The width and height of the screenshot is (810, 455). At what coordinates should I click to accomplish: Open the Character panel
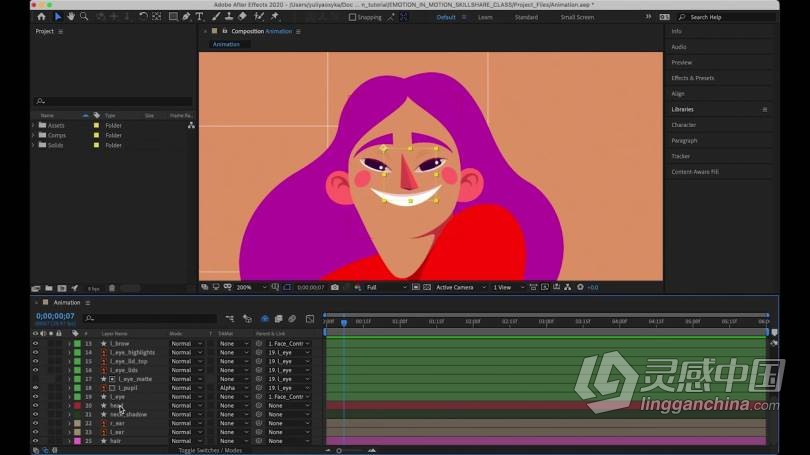tap(683, 125)
